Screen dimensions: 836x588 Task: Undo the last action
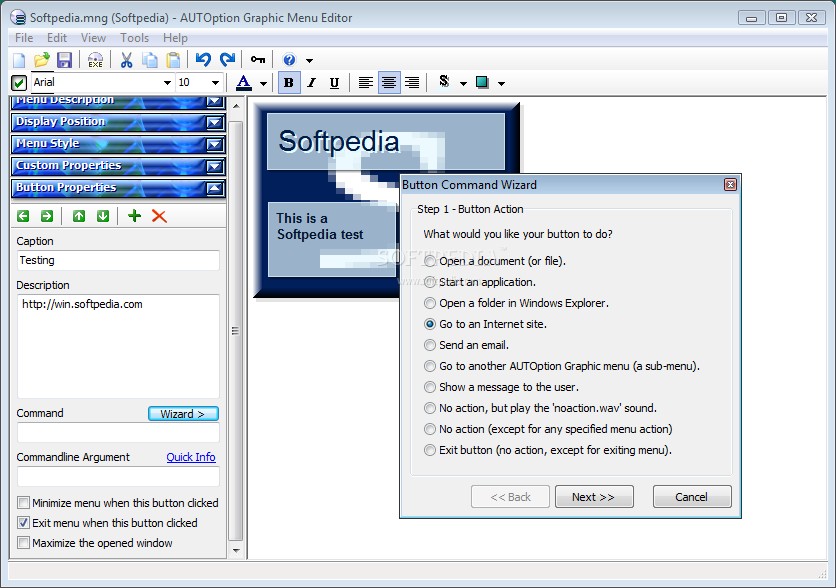(203, 60)
